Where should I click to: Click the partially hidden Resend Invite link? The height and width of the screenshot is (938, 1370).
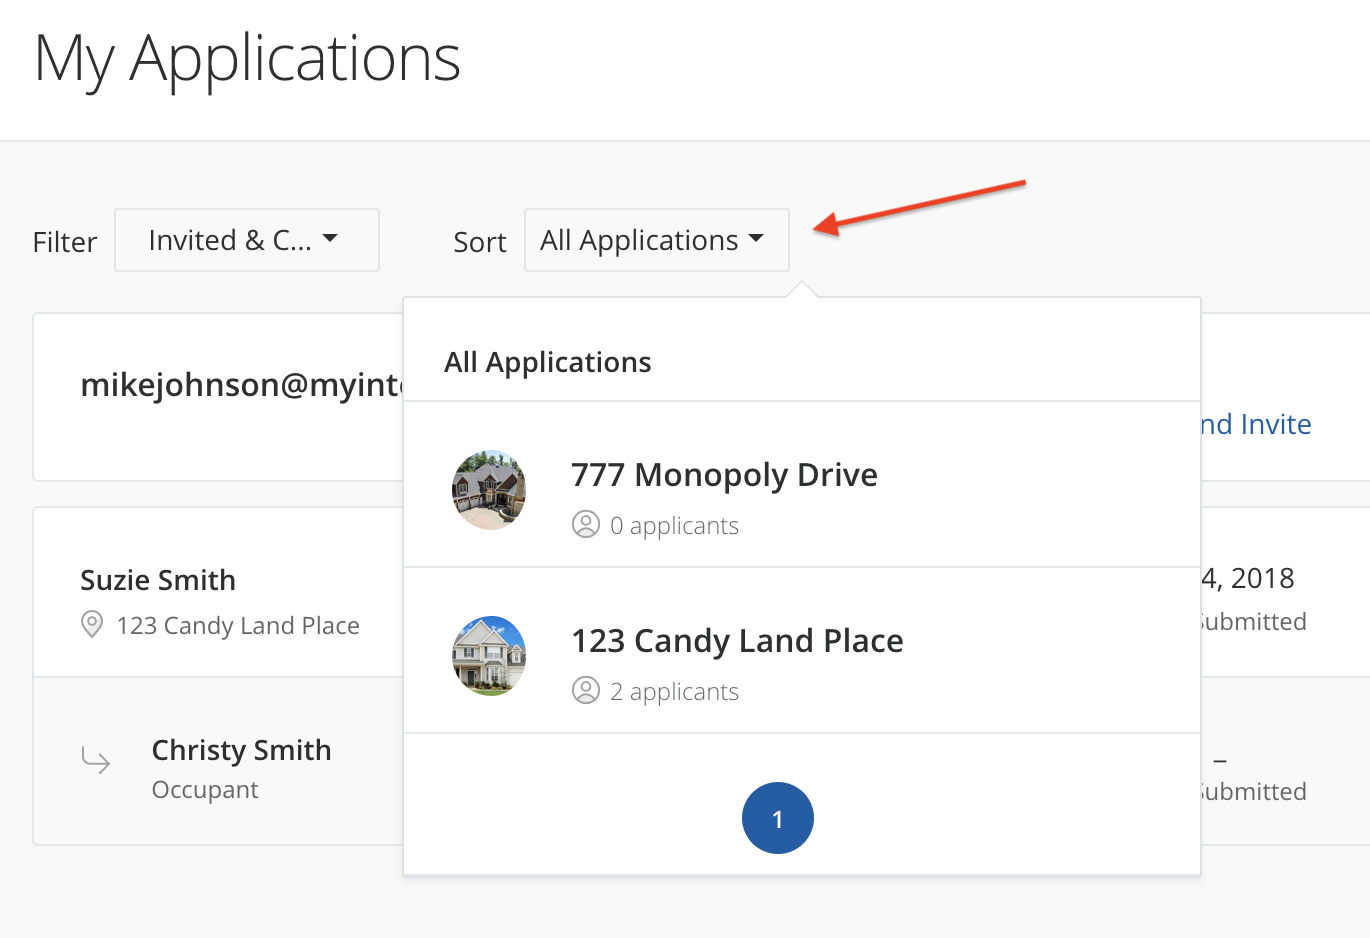click(x=1255, y=424)
